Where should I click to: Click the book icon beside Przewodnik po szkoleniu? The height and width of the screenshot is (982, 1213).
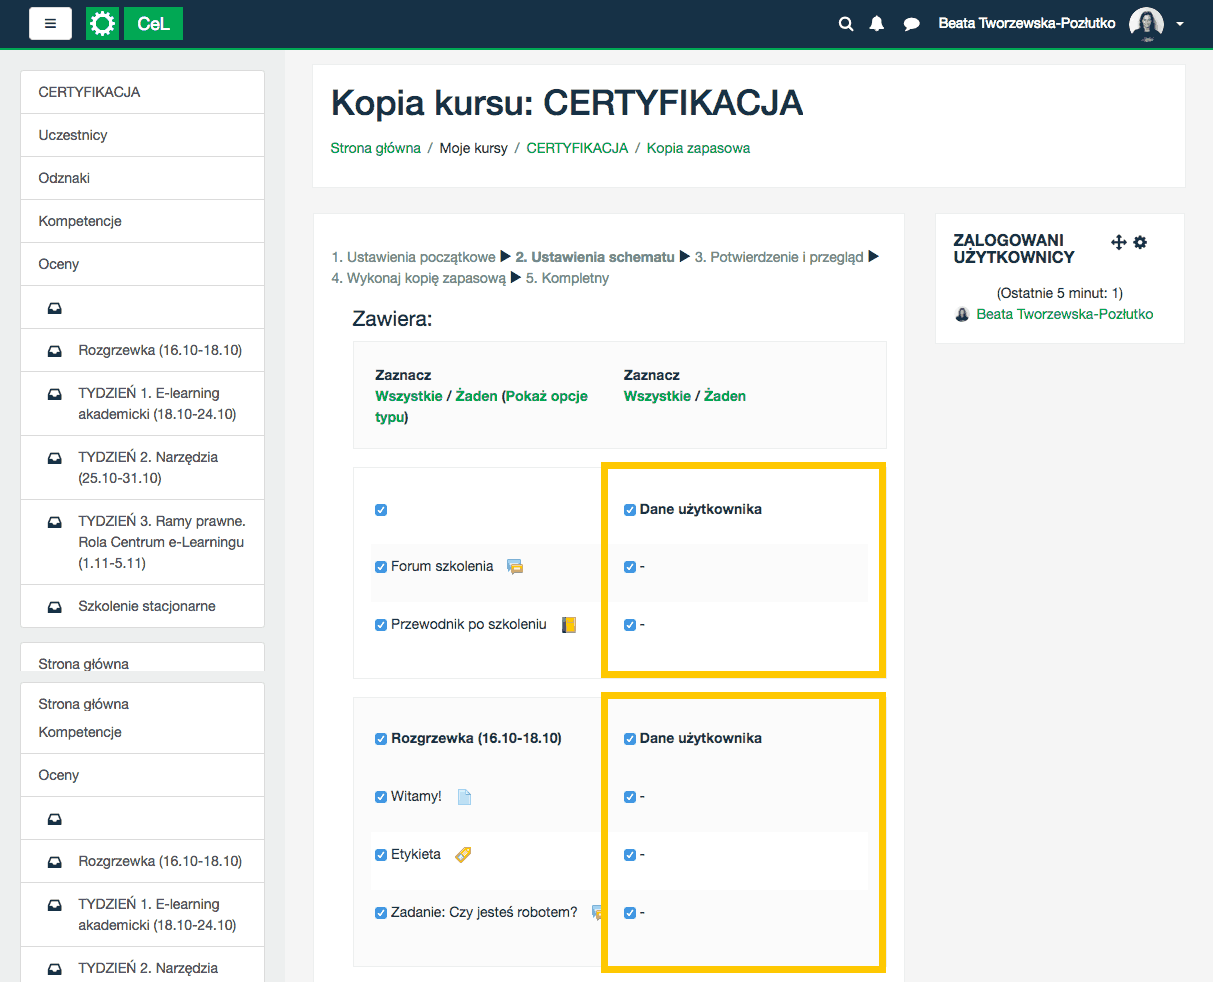point(569,625)
